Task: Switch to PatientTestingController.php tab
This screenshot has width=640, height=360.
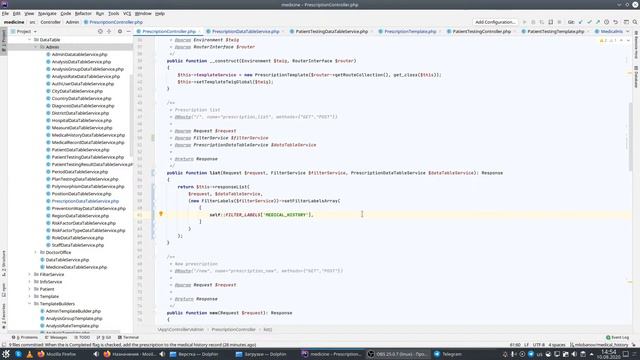Action: pos(481,31)
